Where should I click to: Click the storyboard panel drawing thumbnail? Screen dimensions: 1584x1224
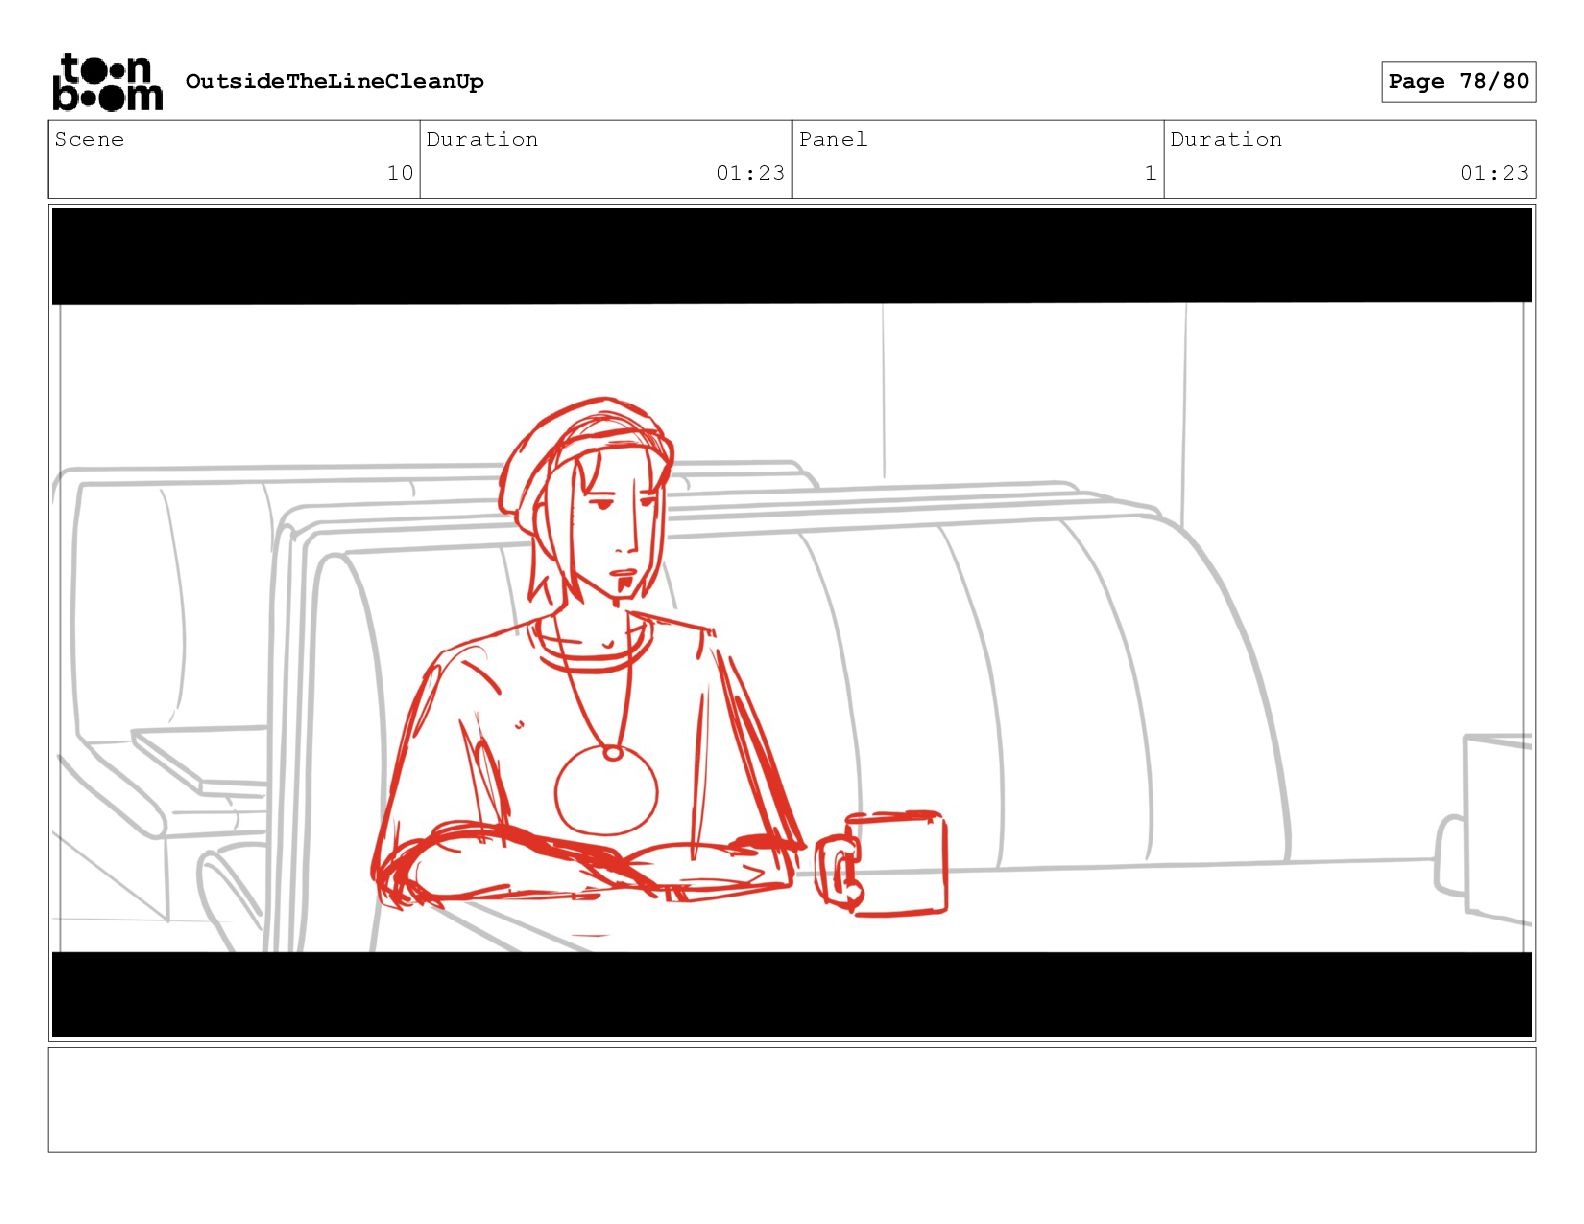(x=792, y=623)
